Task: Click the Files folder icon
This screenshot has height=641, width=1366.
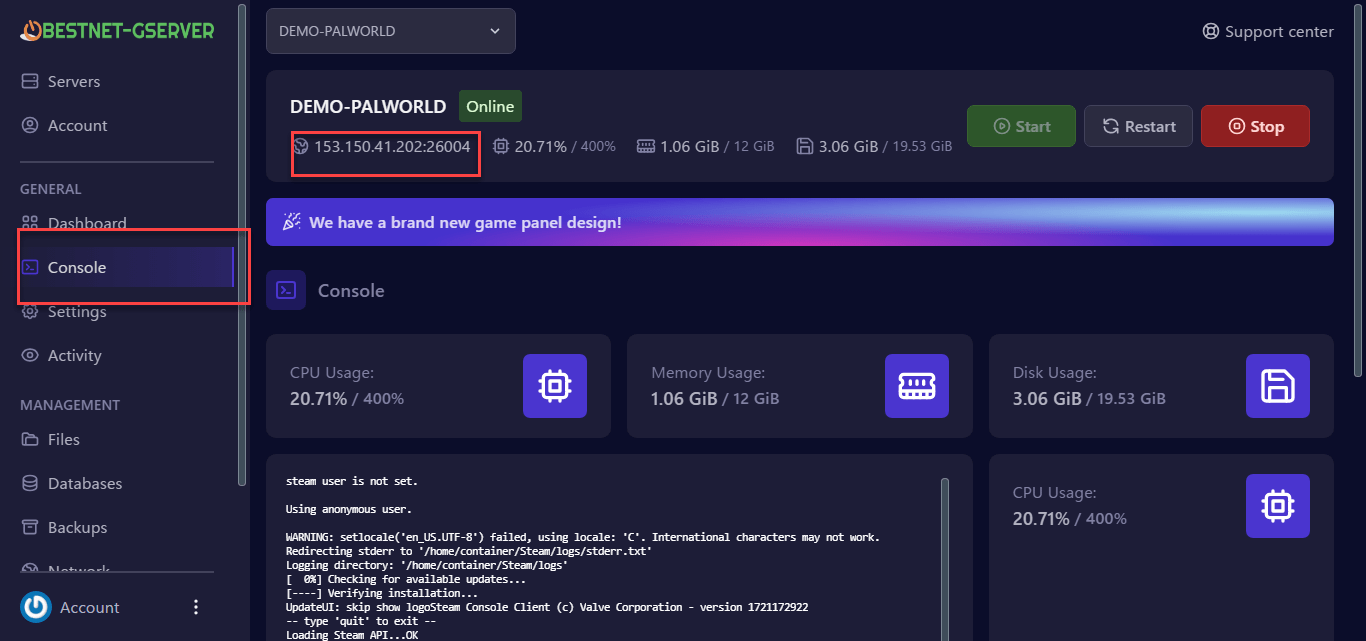Action: tap(30, 439)
